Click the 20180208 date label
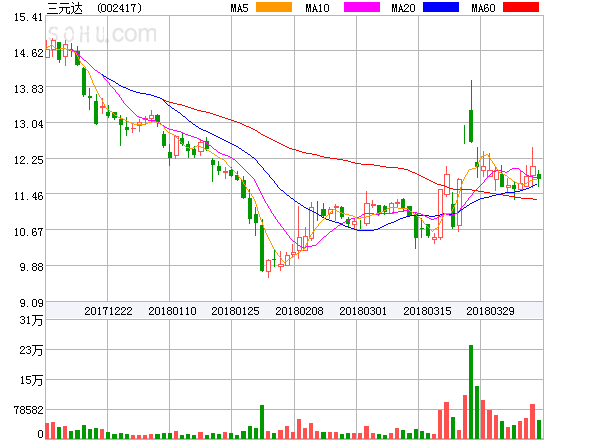 [299, 311]
